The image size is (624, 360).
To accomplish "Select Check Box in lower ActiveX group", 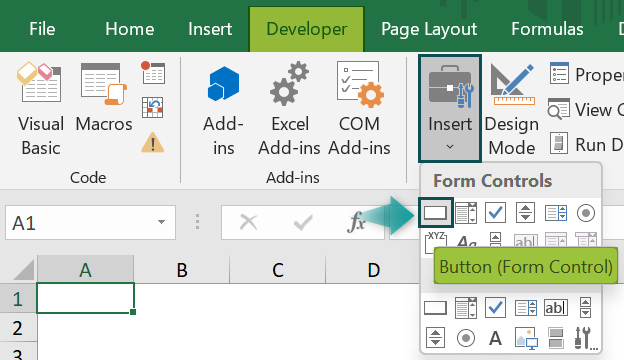I will (x=495, y=308).
